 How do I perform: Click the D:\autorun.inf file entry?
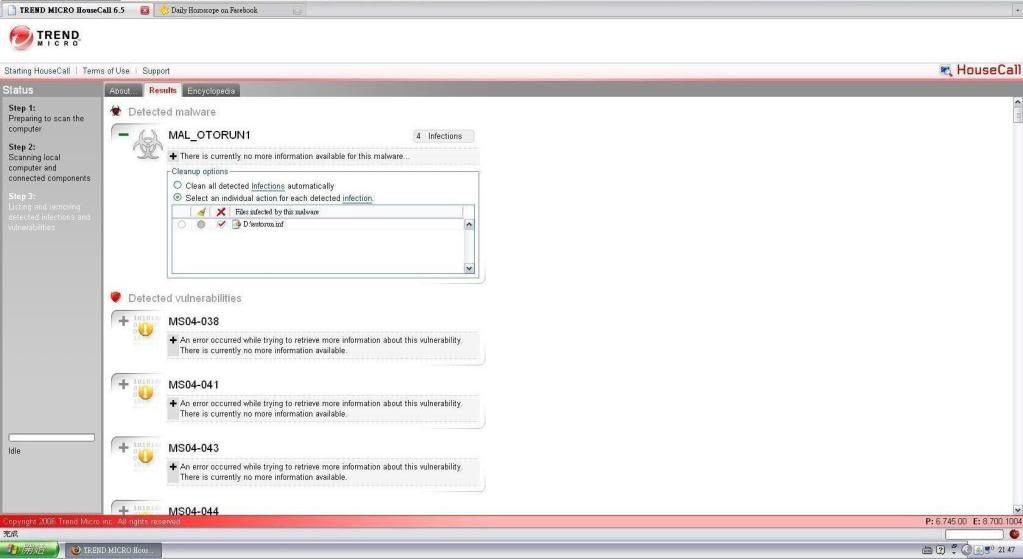pyautogui.click(x=264, y=224)
